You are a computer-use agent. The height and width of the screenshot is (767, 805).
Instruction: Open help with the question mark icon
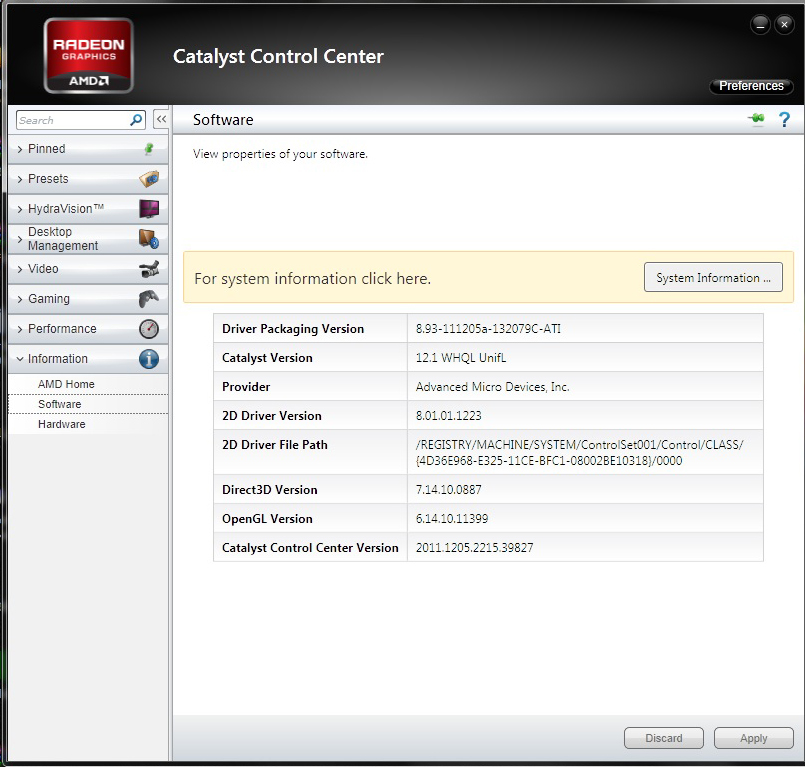(x=784, y=120)
